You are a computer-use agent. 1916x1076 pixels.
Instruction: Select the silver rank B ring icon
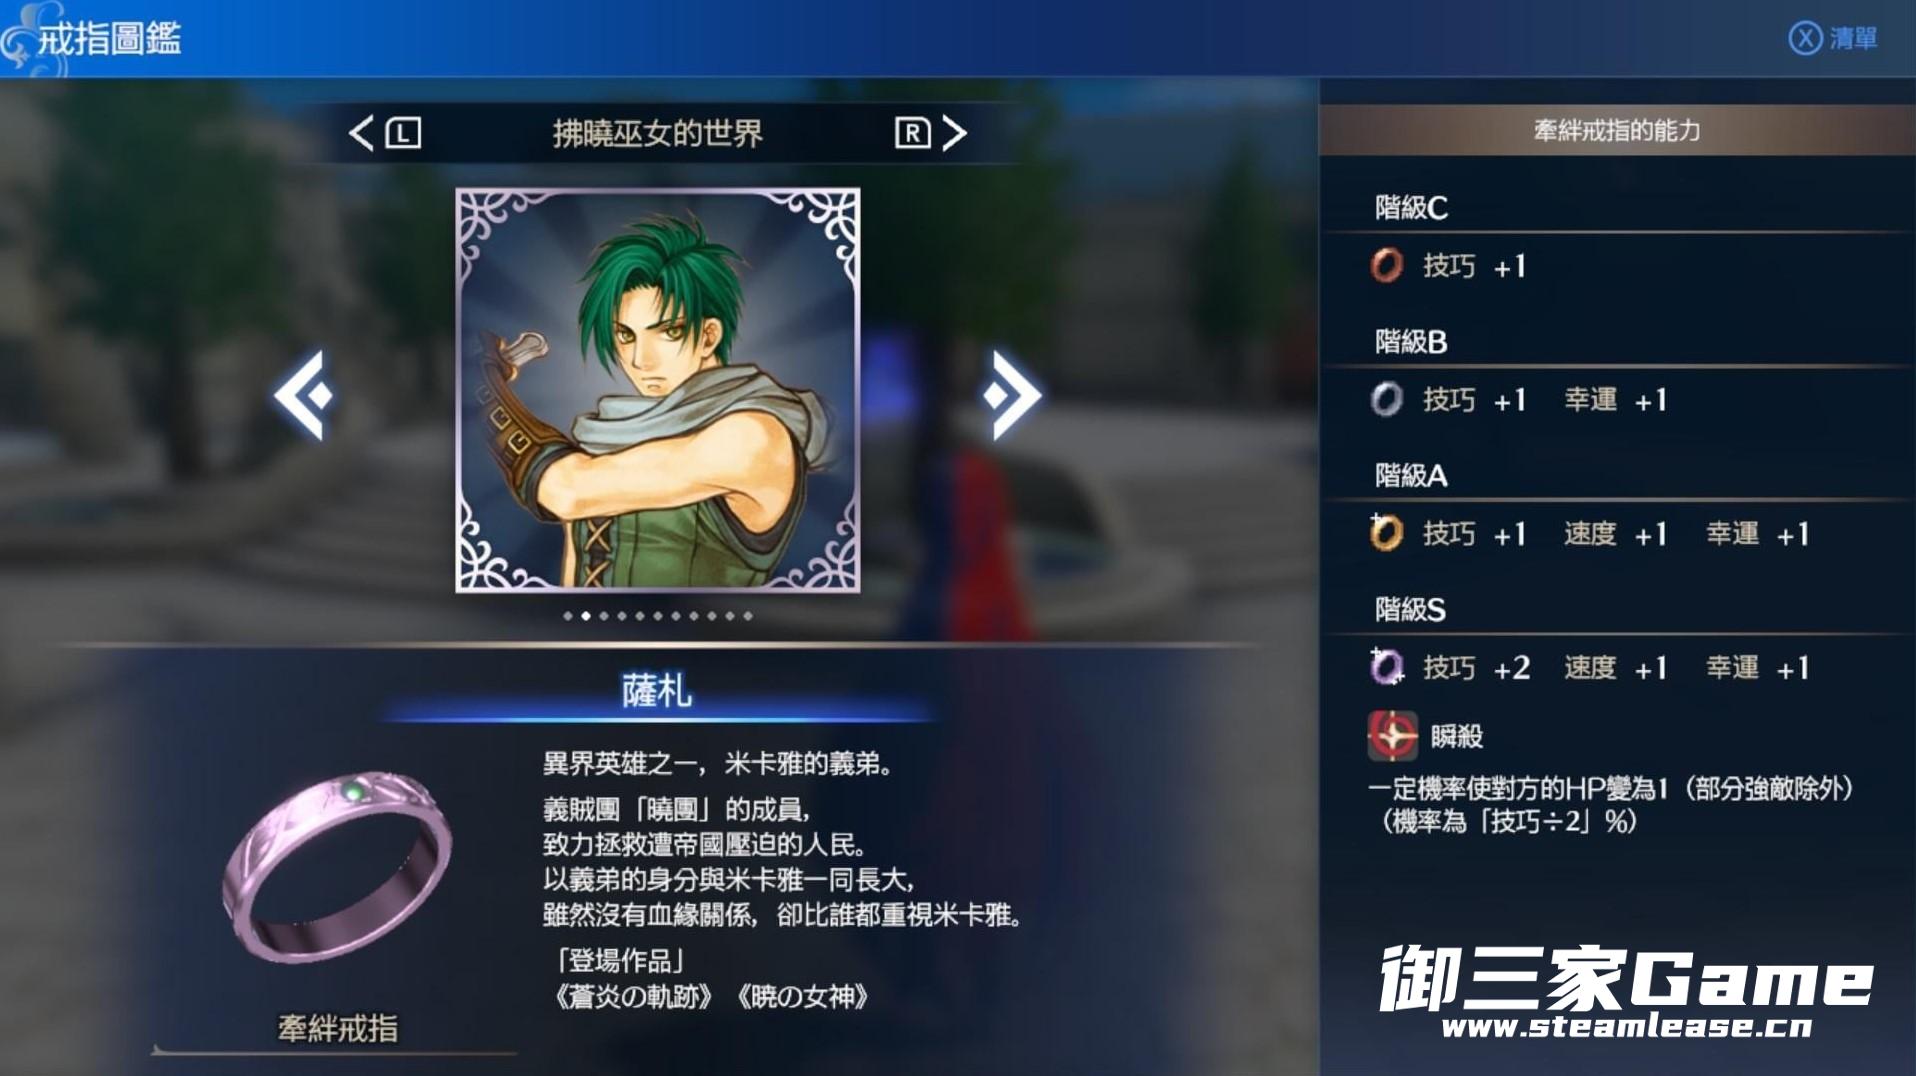coord(1386,400)
